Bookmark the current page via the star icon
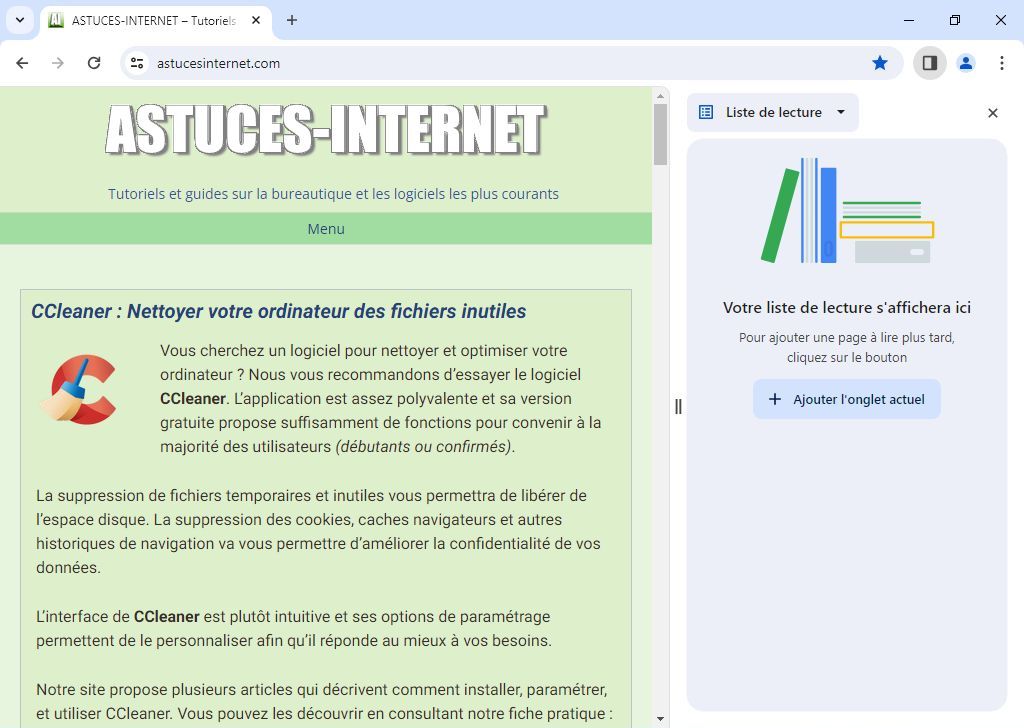1024x728 pixels. [x=879, y=62]
